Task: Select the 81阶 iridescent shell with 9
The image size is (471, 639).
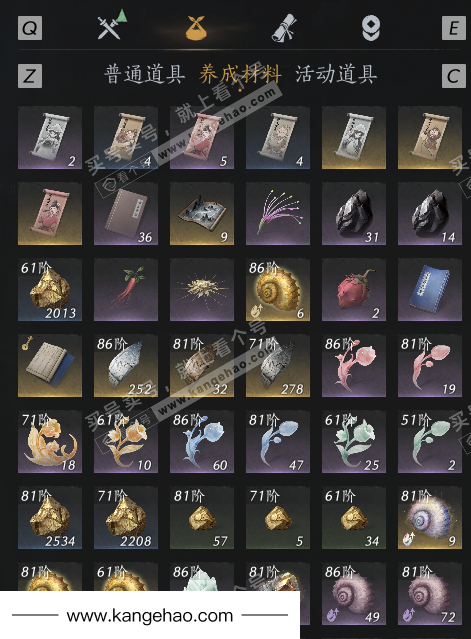Action: [x=430, y=518]
